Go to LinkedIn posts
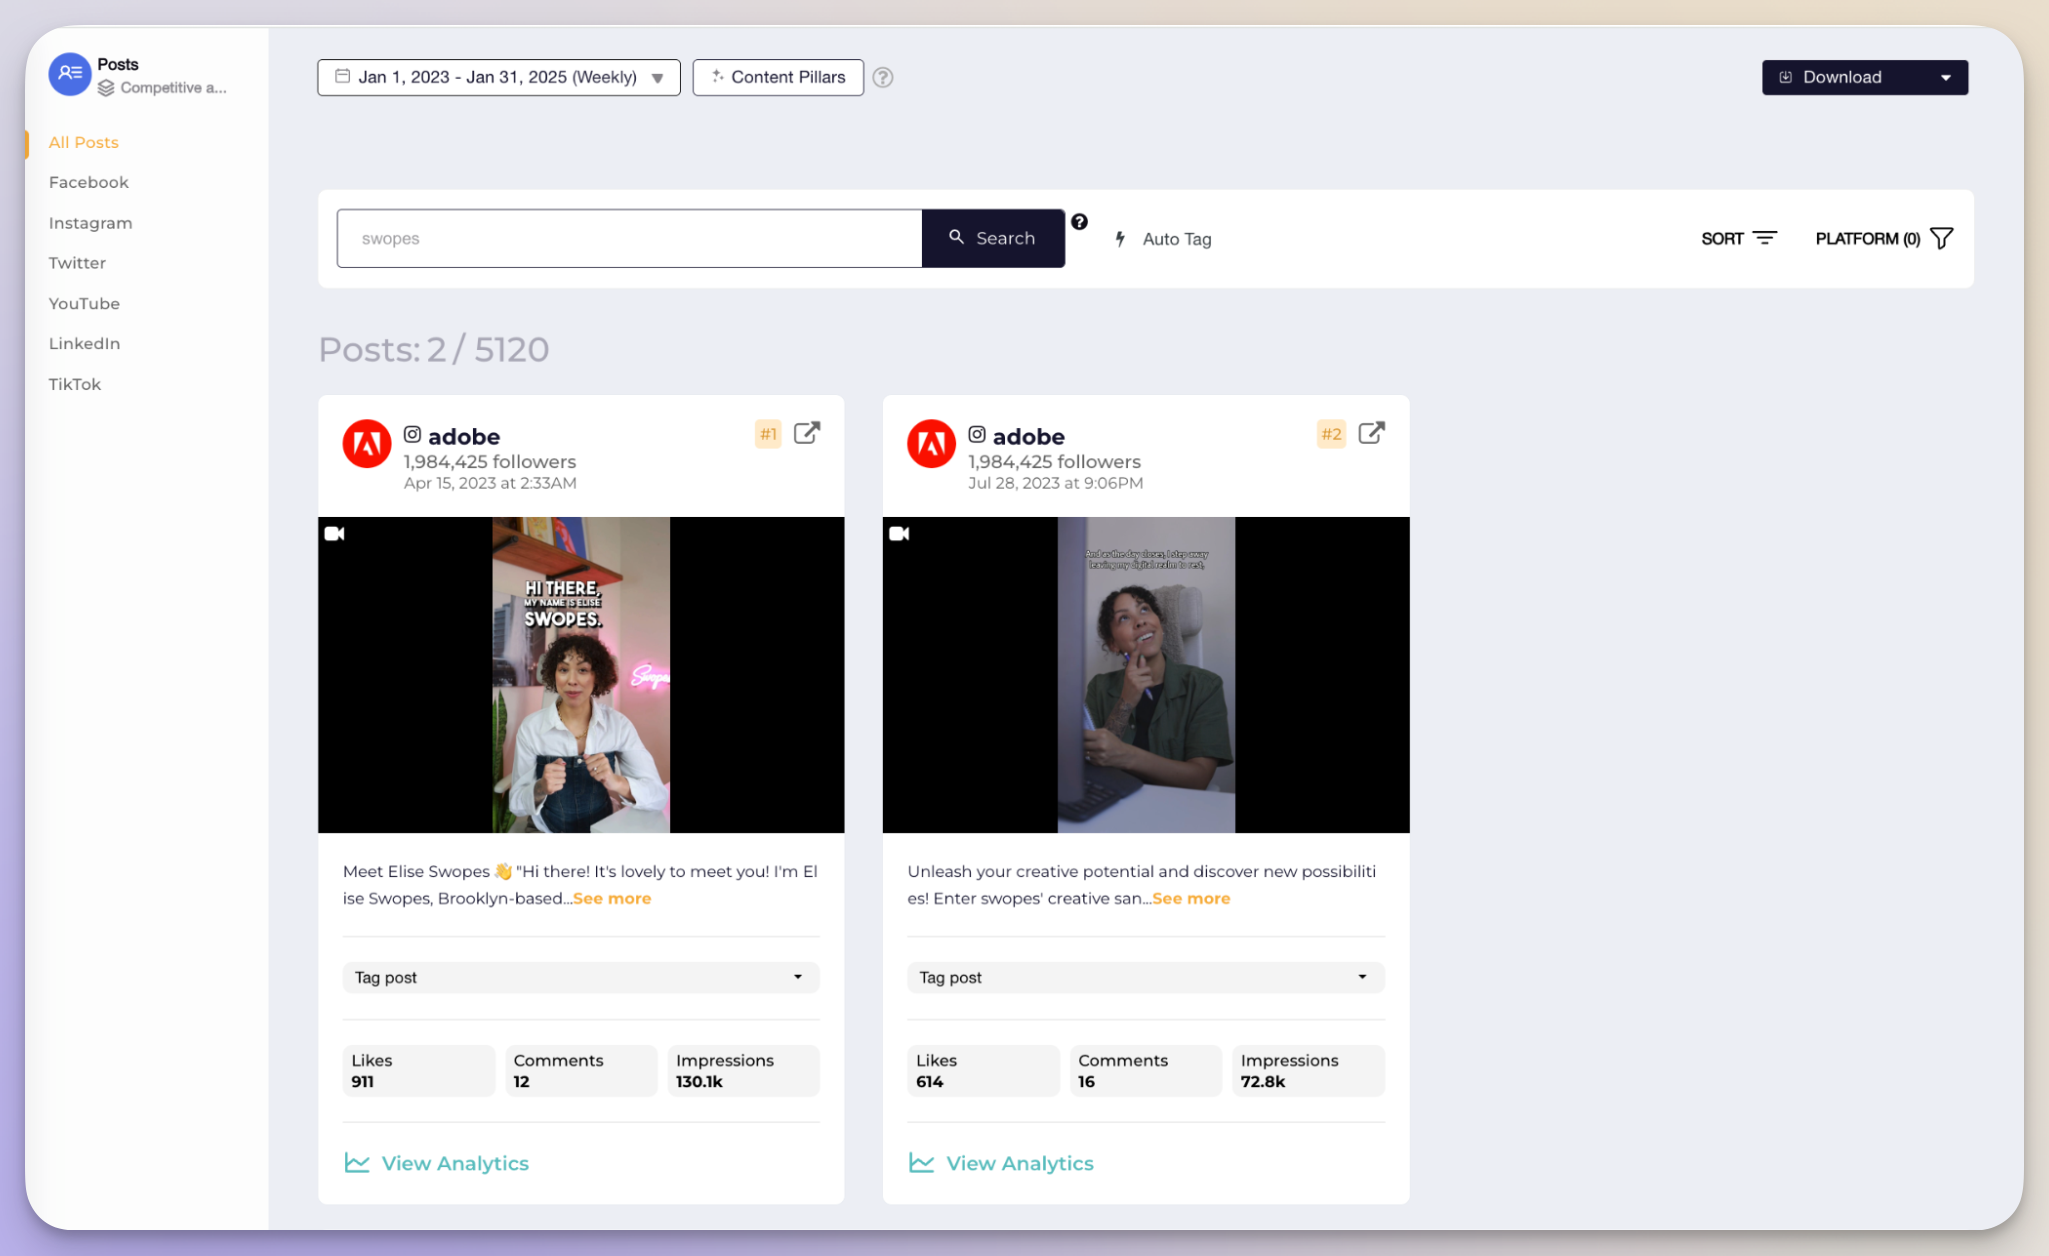 (x=84, y=343)
